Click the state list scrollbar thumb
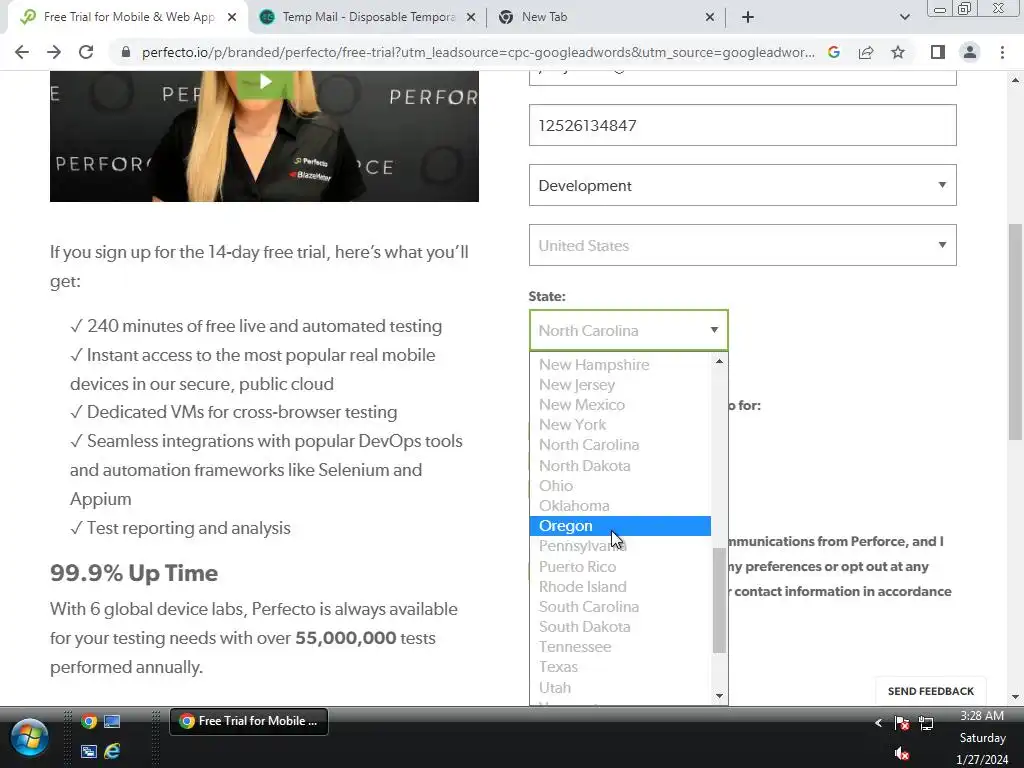1024x768 pixels. (x=719, y=600)
